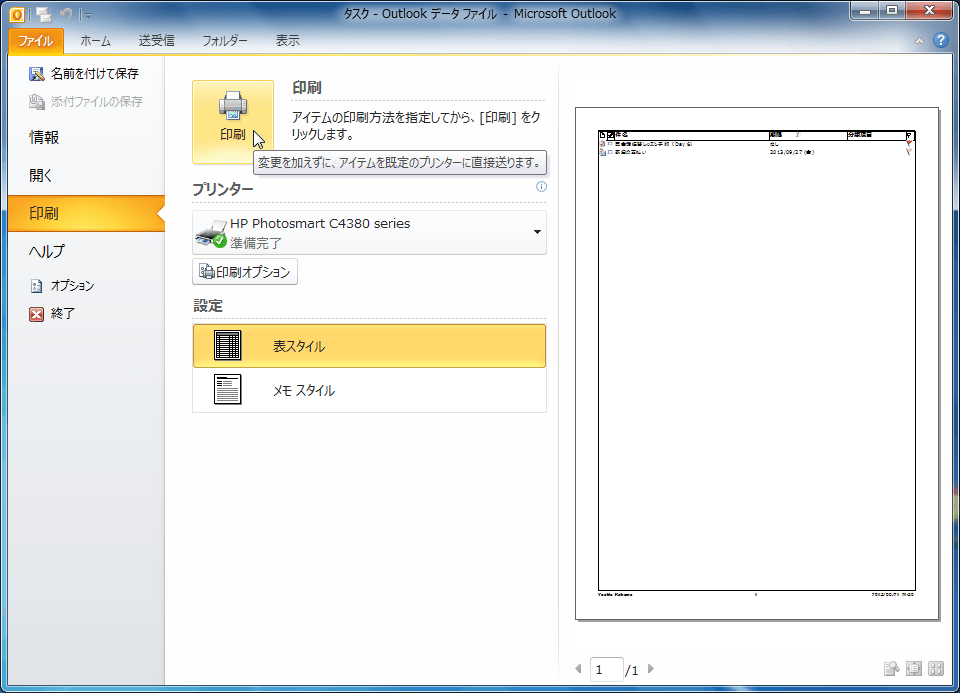Click the actual size preview icon
The height and width of the screenshot is (693, 960).
[x=891, y=669]
